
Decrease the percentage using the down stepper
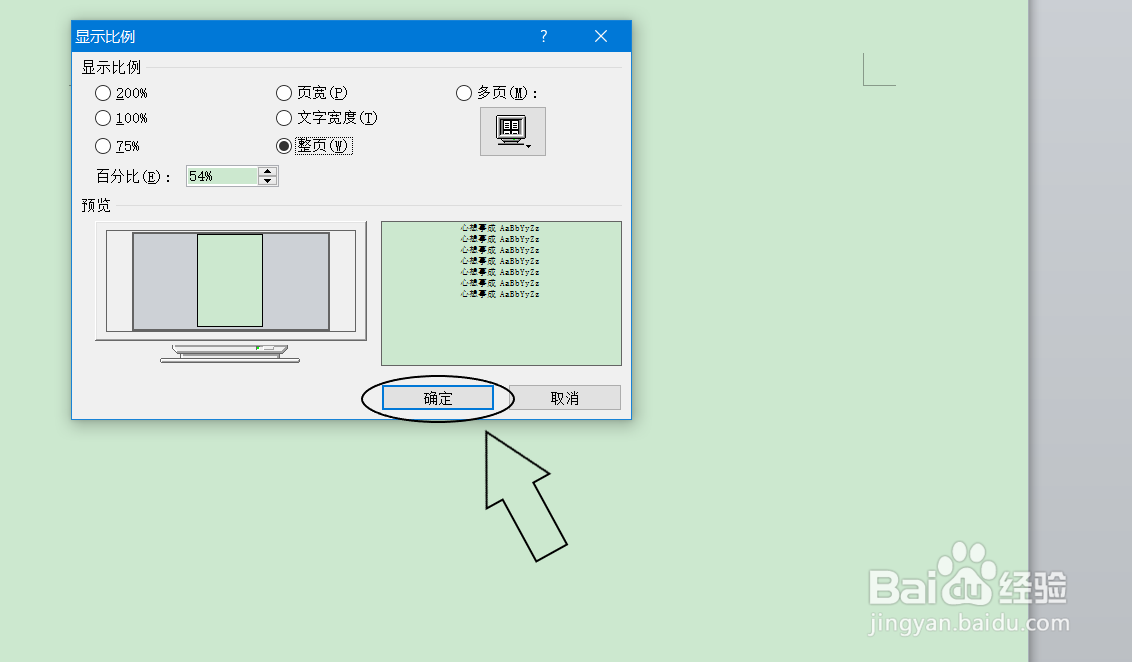click(267, 180)
